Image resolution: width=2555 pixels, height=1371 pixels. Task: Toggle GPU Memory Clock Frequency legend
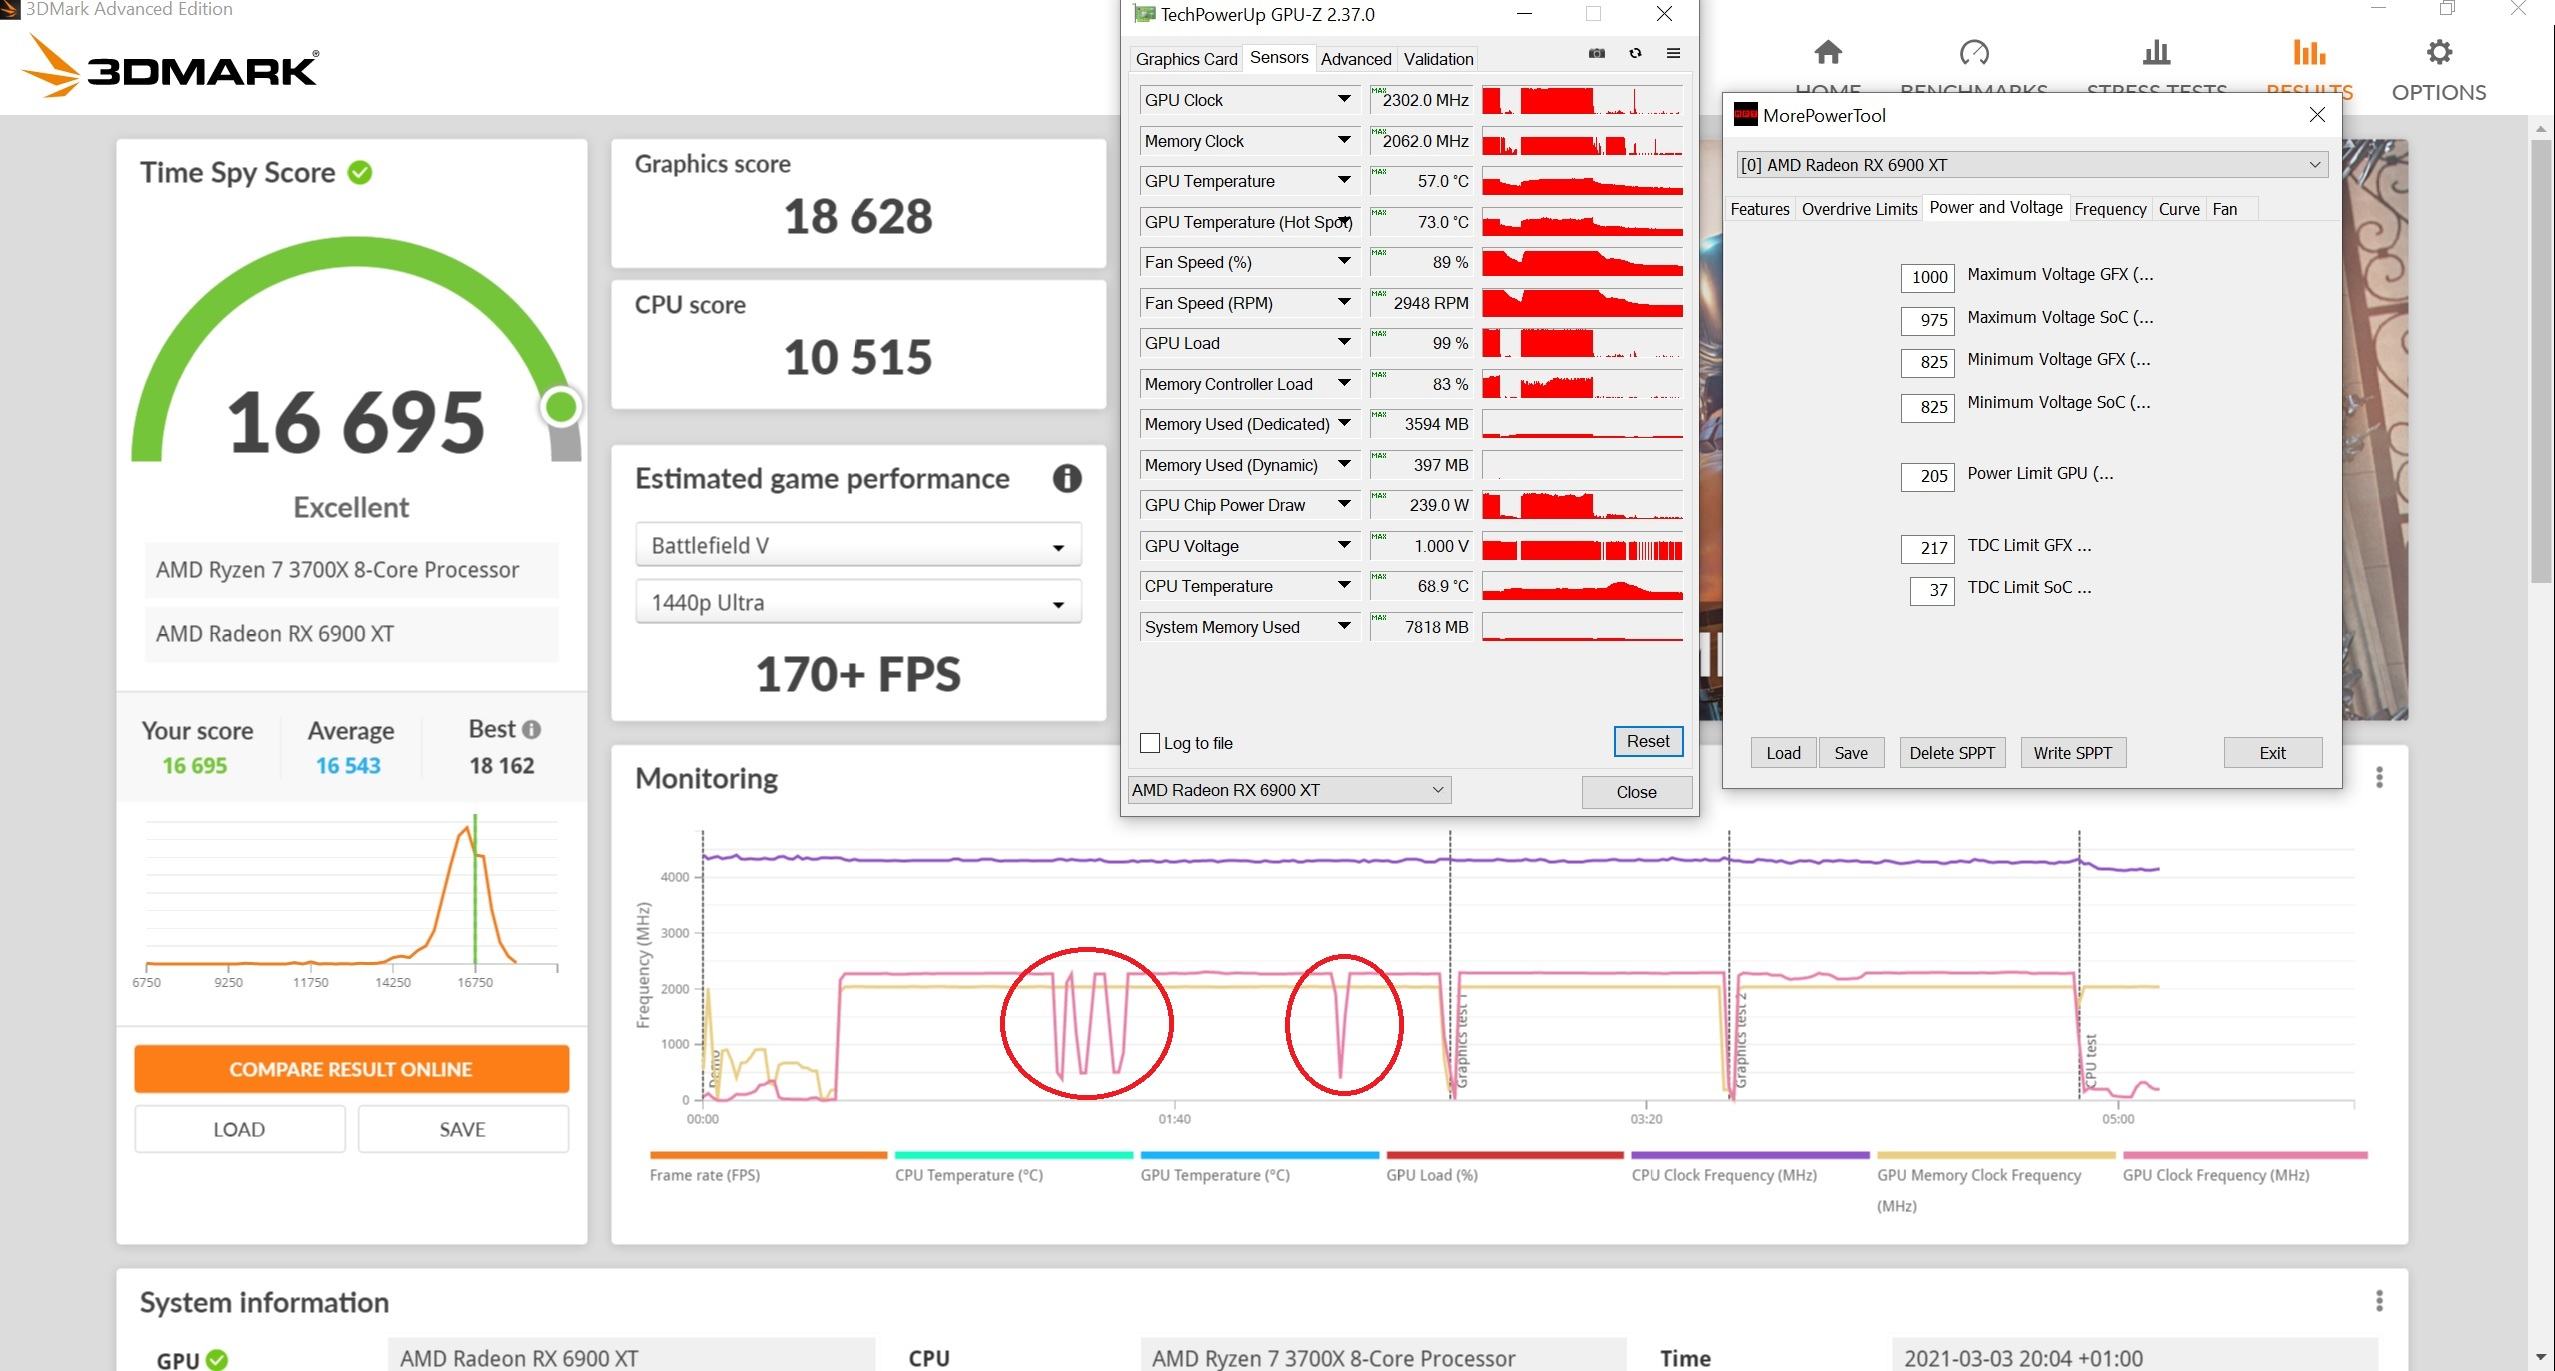tap(1996, 1182)
